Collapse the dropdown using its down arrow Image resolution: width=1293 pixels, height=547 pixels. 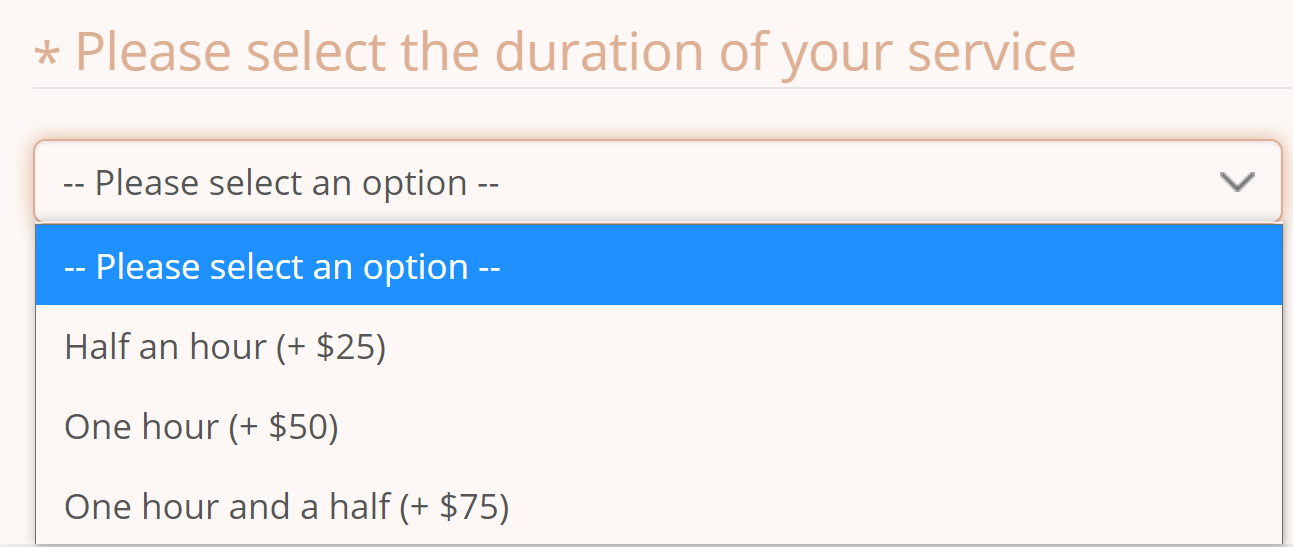(x=1237, y=182)
